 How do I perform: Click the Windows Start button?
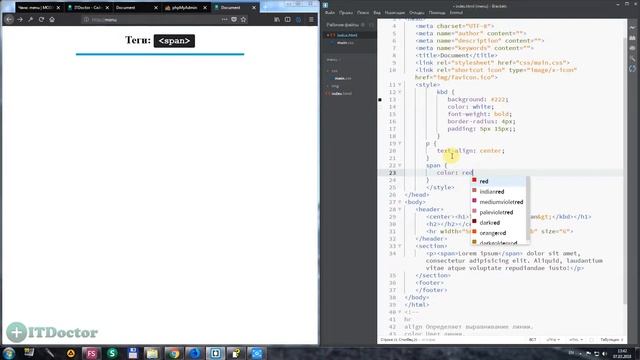click(9, 353)
